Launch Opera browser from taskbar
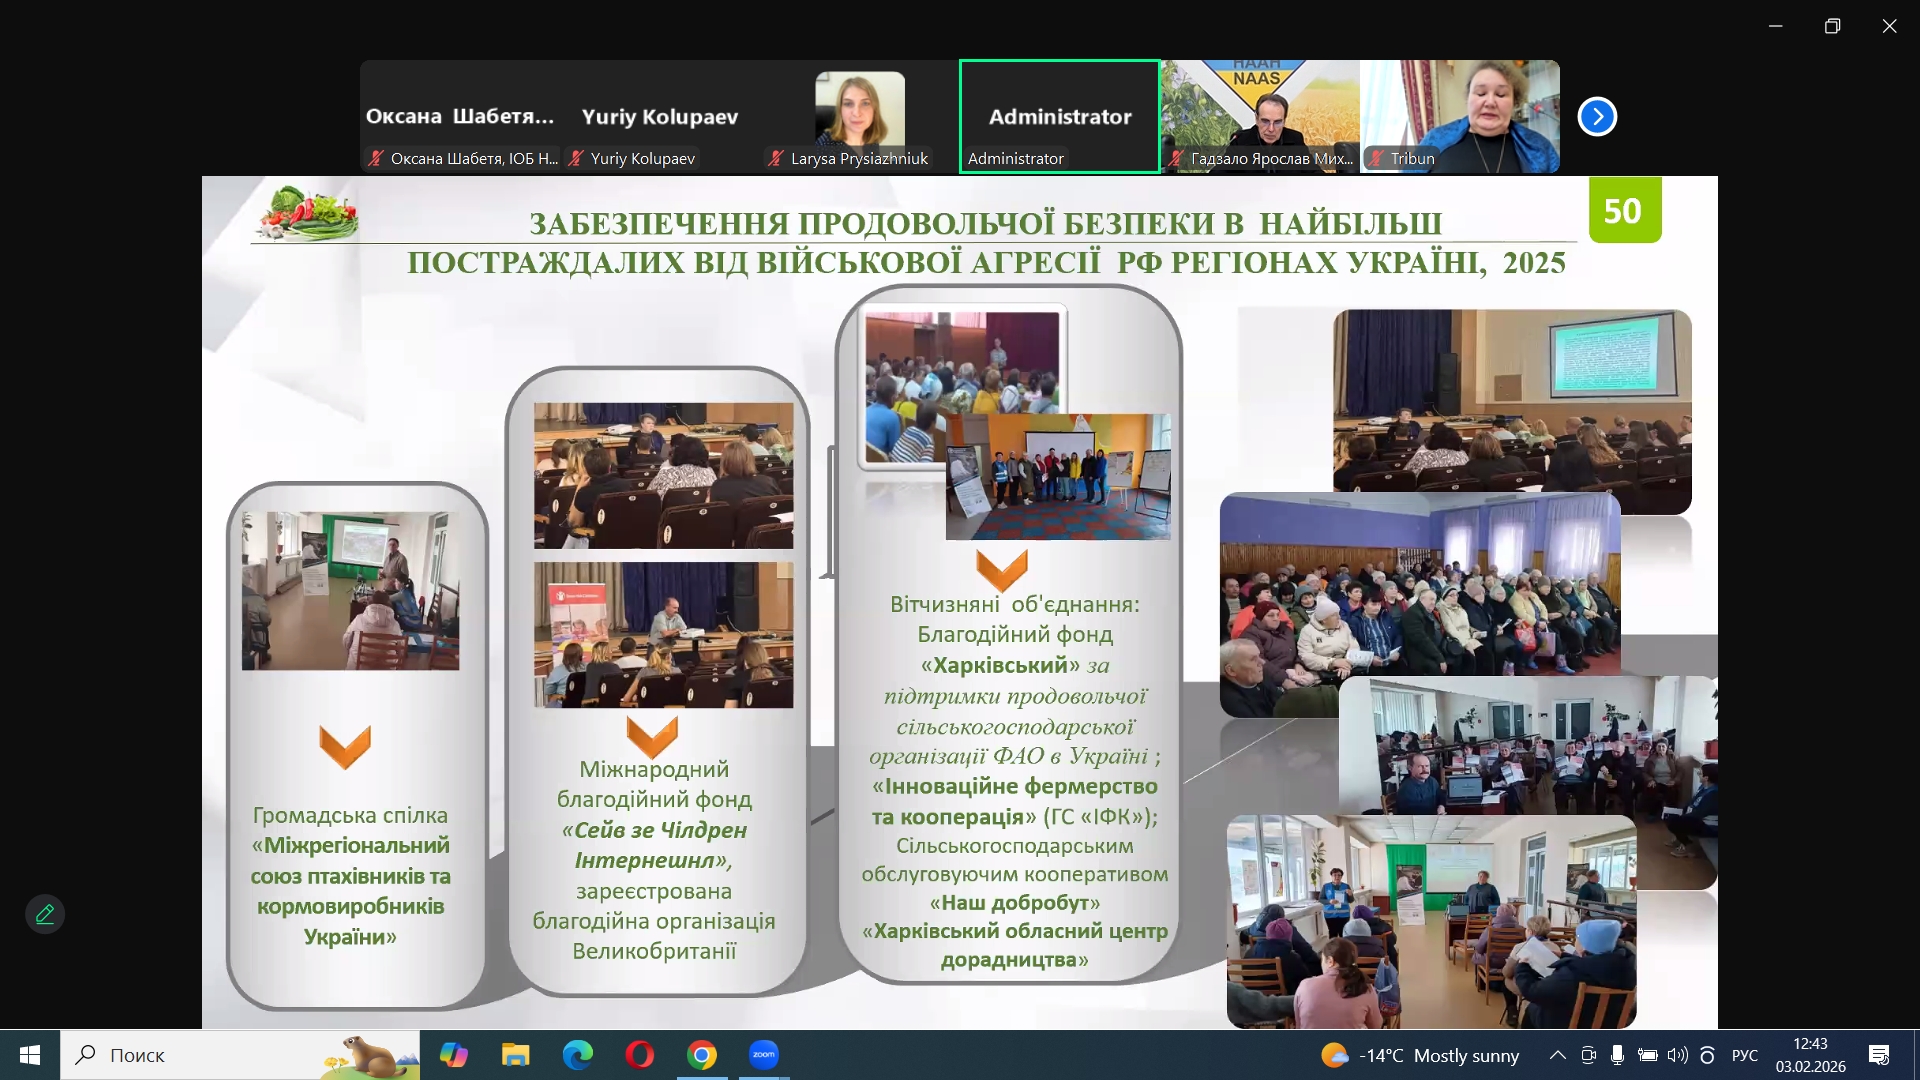Image resolution: width=1920 pixels, height=1080 pixels. pyautogui.click(x=640, y=1055)
